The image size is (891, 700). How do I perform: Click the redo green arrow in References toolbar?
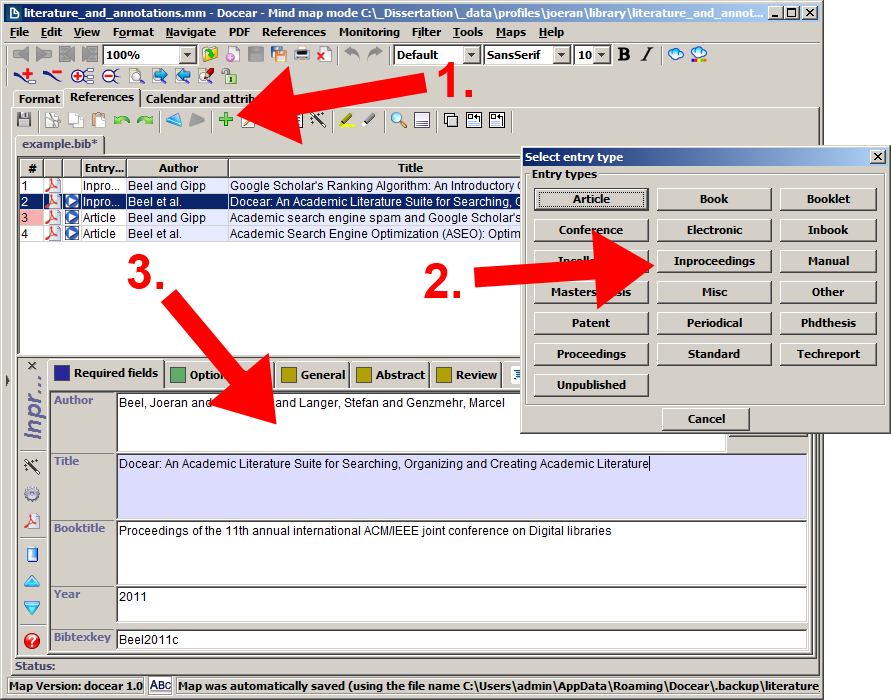(x=145, y=120)
